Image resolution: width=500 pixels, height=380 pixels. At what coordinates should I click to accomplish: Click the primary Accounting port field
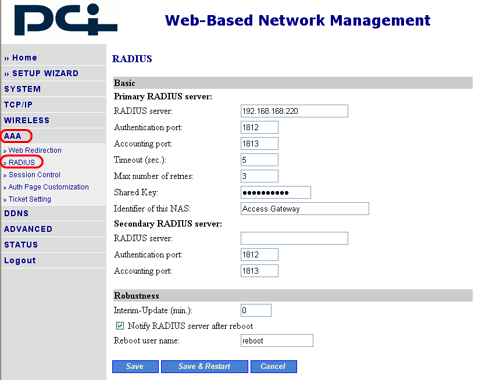(259, 144)
